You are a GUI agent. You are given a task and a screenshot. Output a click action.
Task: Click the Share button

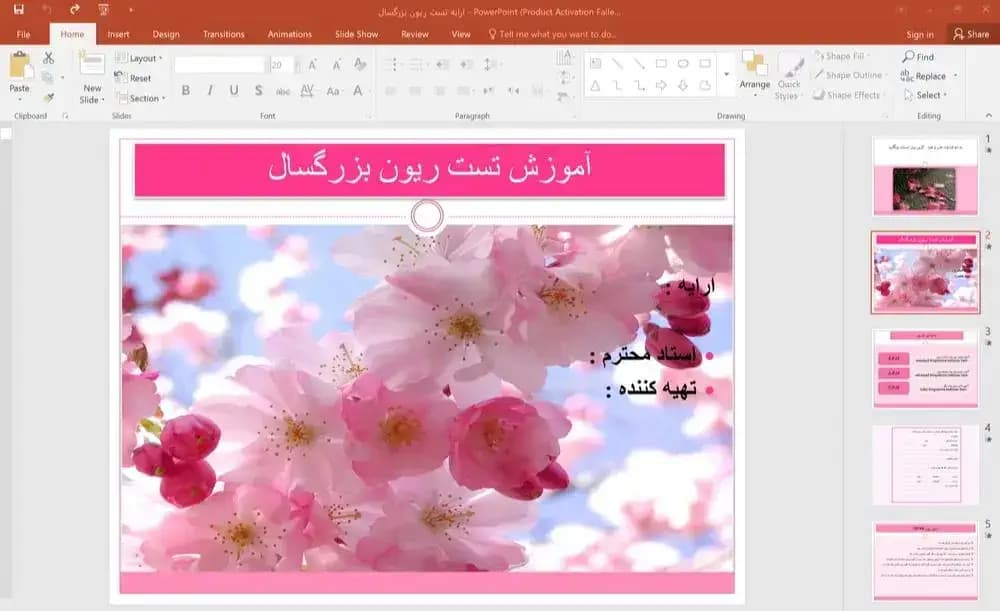pyautogui.click(x=971, y=34)
